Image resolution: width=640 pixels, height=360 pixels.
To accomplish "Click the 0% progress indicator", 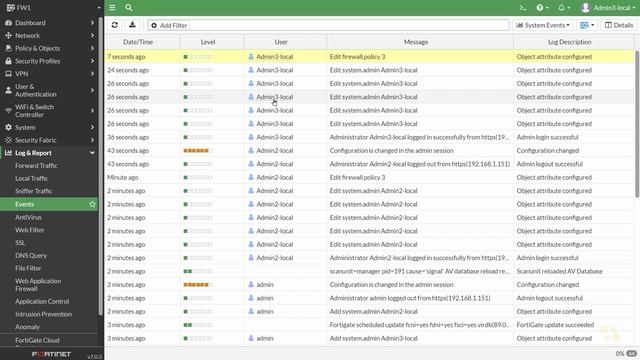I will pyautogui.click(x=620, y=353).
